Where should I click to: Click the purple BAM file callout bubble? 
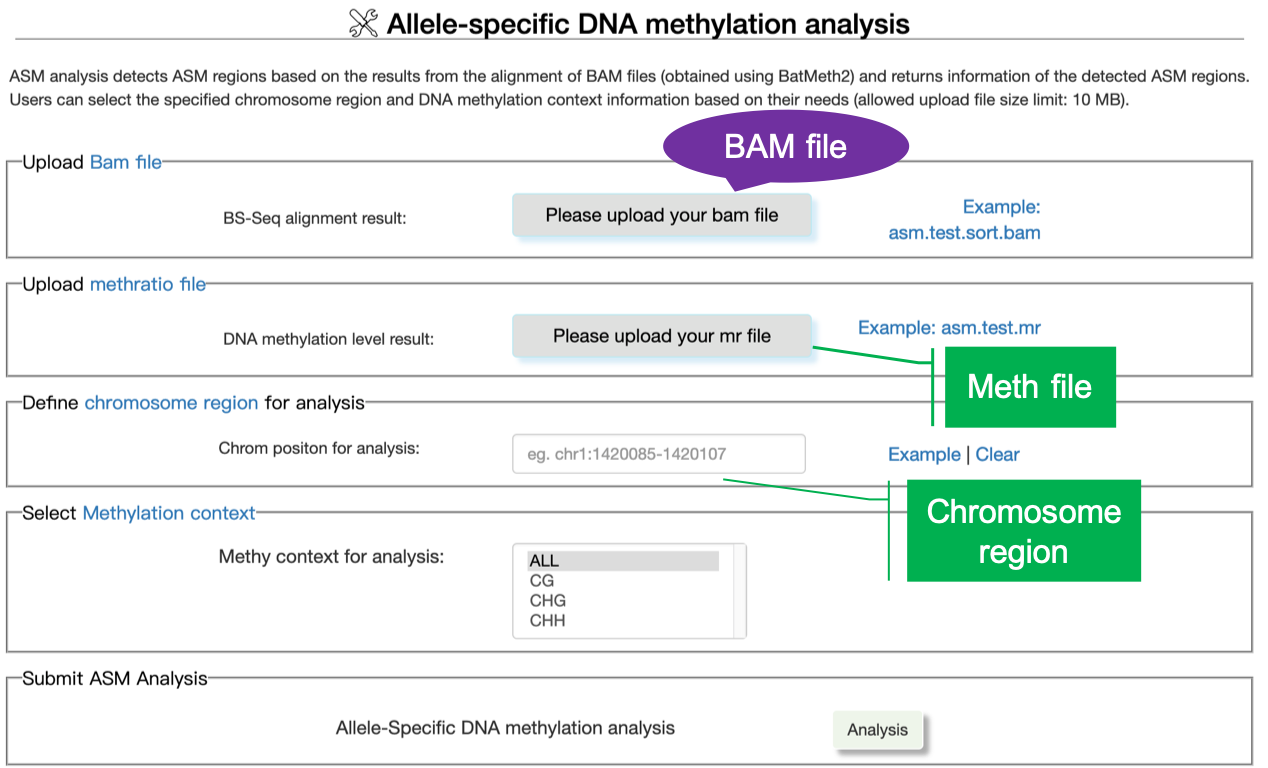click(x=785, y=146)
